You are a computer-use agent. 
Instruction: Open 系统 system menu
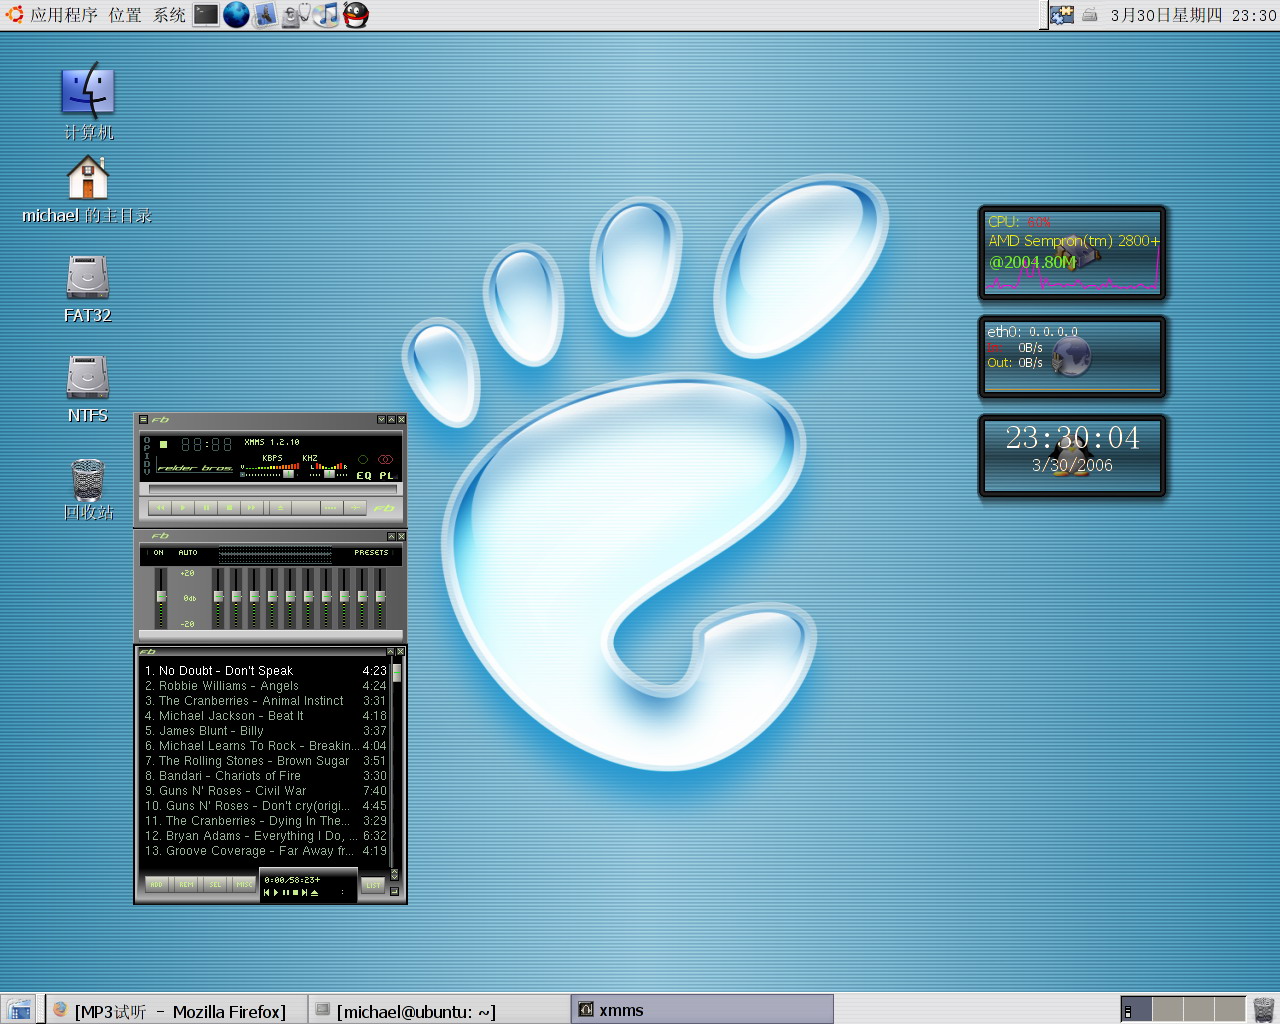169,15
